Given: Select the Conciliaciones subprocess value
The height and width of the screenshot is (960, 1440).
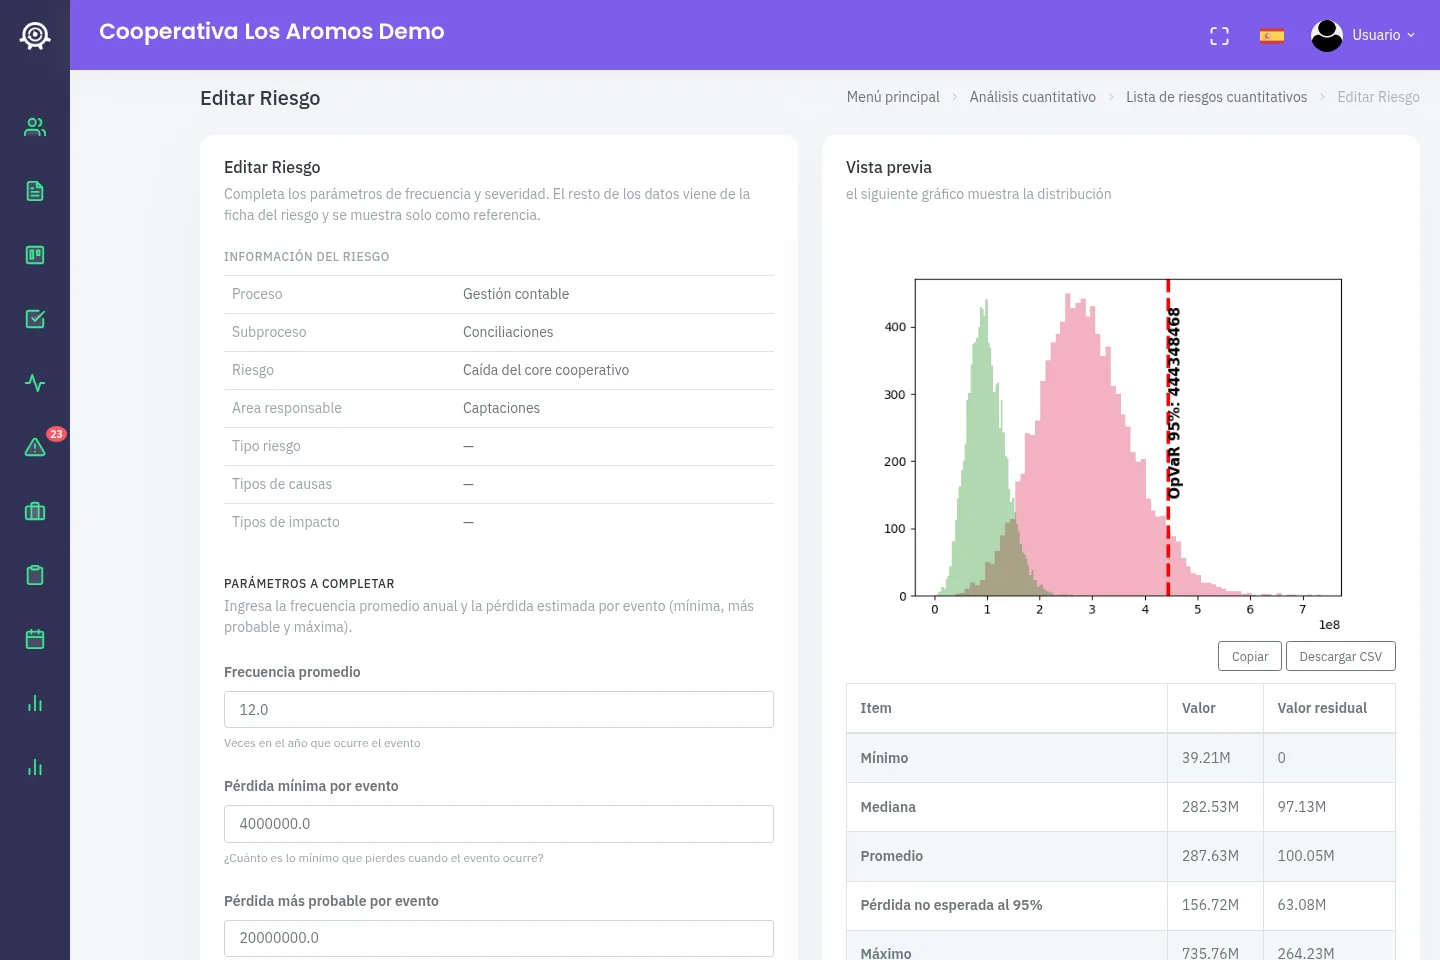Looking at the screenshot, I should tap(508, 332).
